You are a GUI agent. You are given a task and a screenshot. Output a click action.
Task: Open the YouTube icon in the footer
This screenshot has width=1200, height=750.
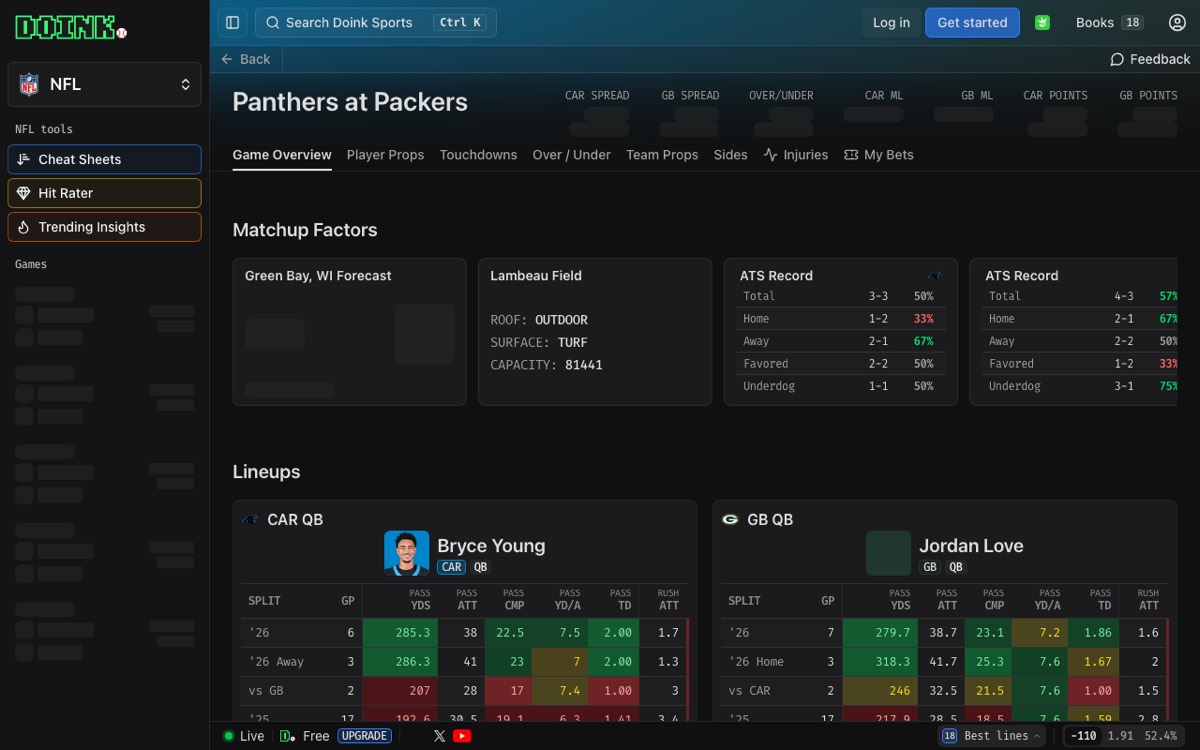pyautogui.click(x=462, y=736)
